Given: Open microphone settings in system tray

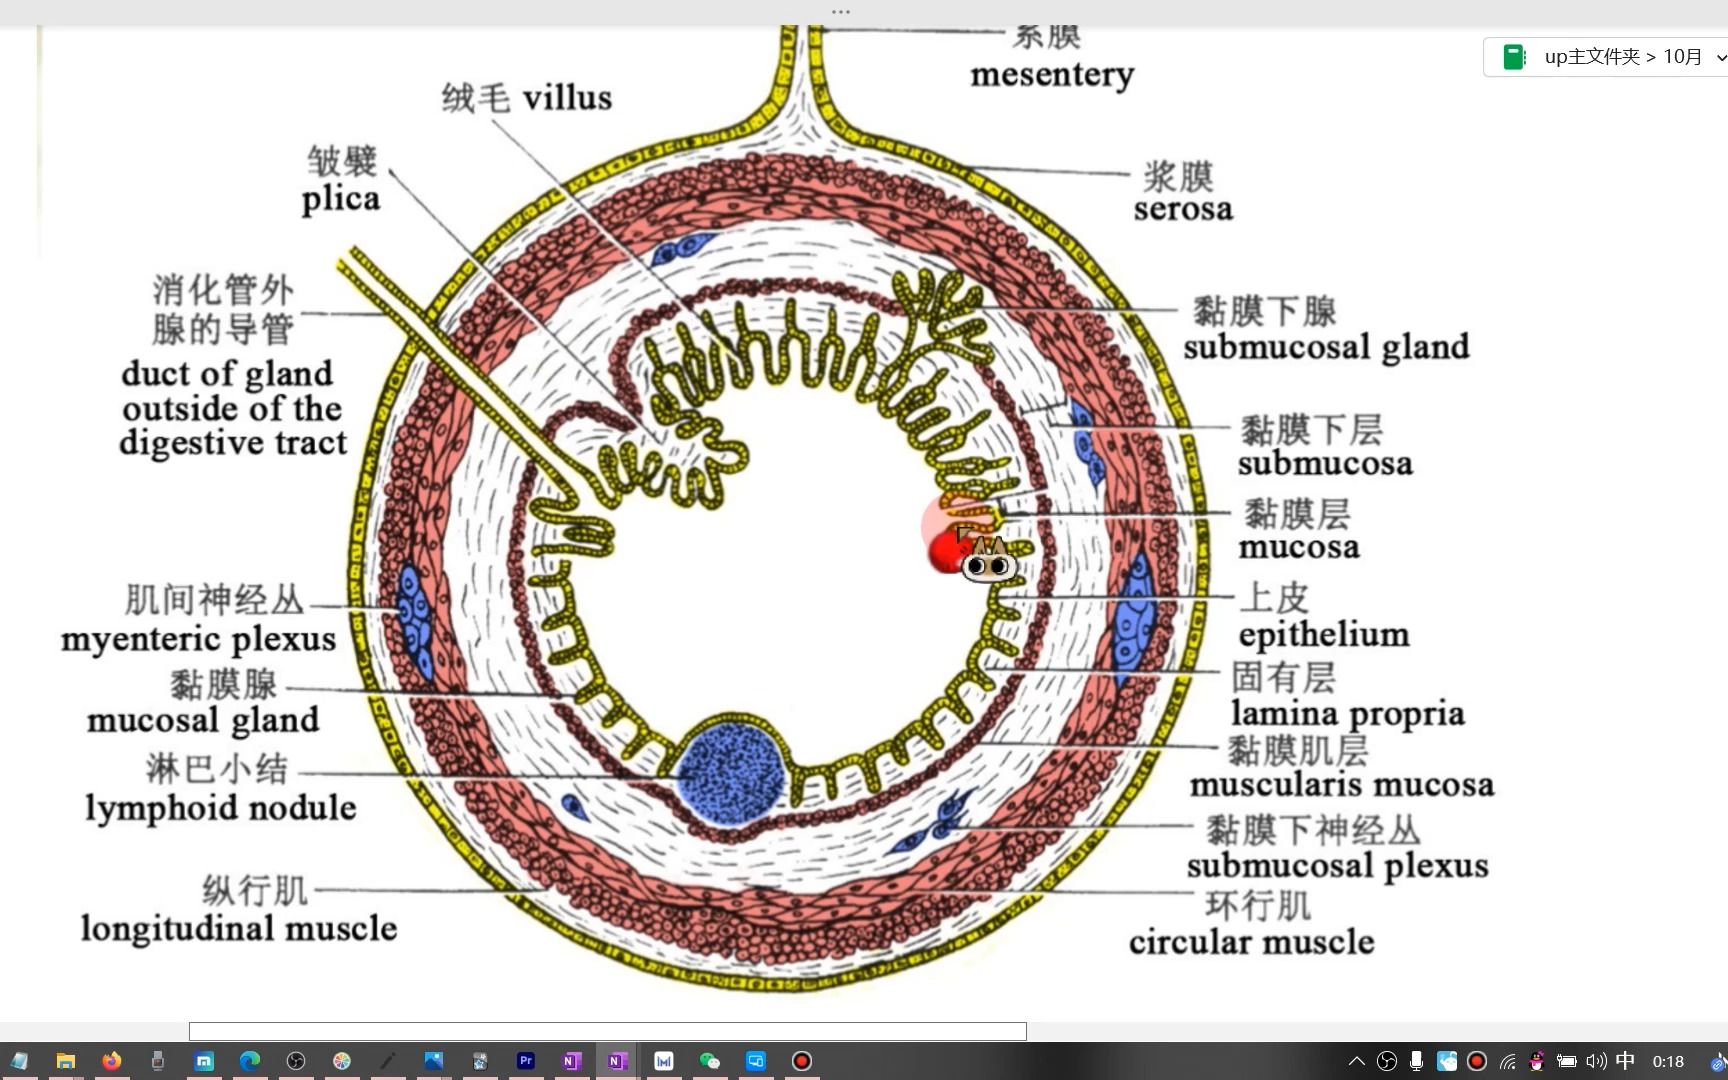Looking at the screenshot, I should tap(1416, 1061).
